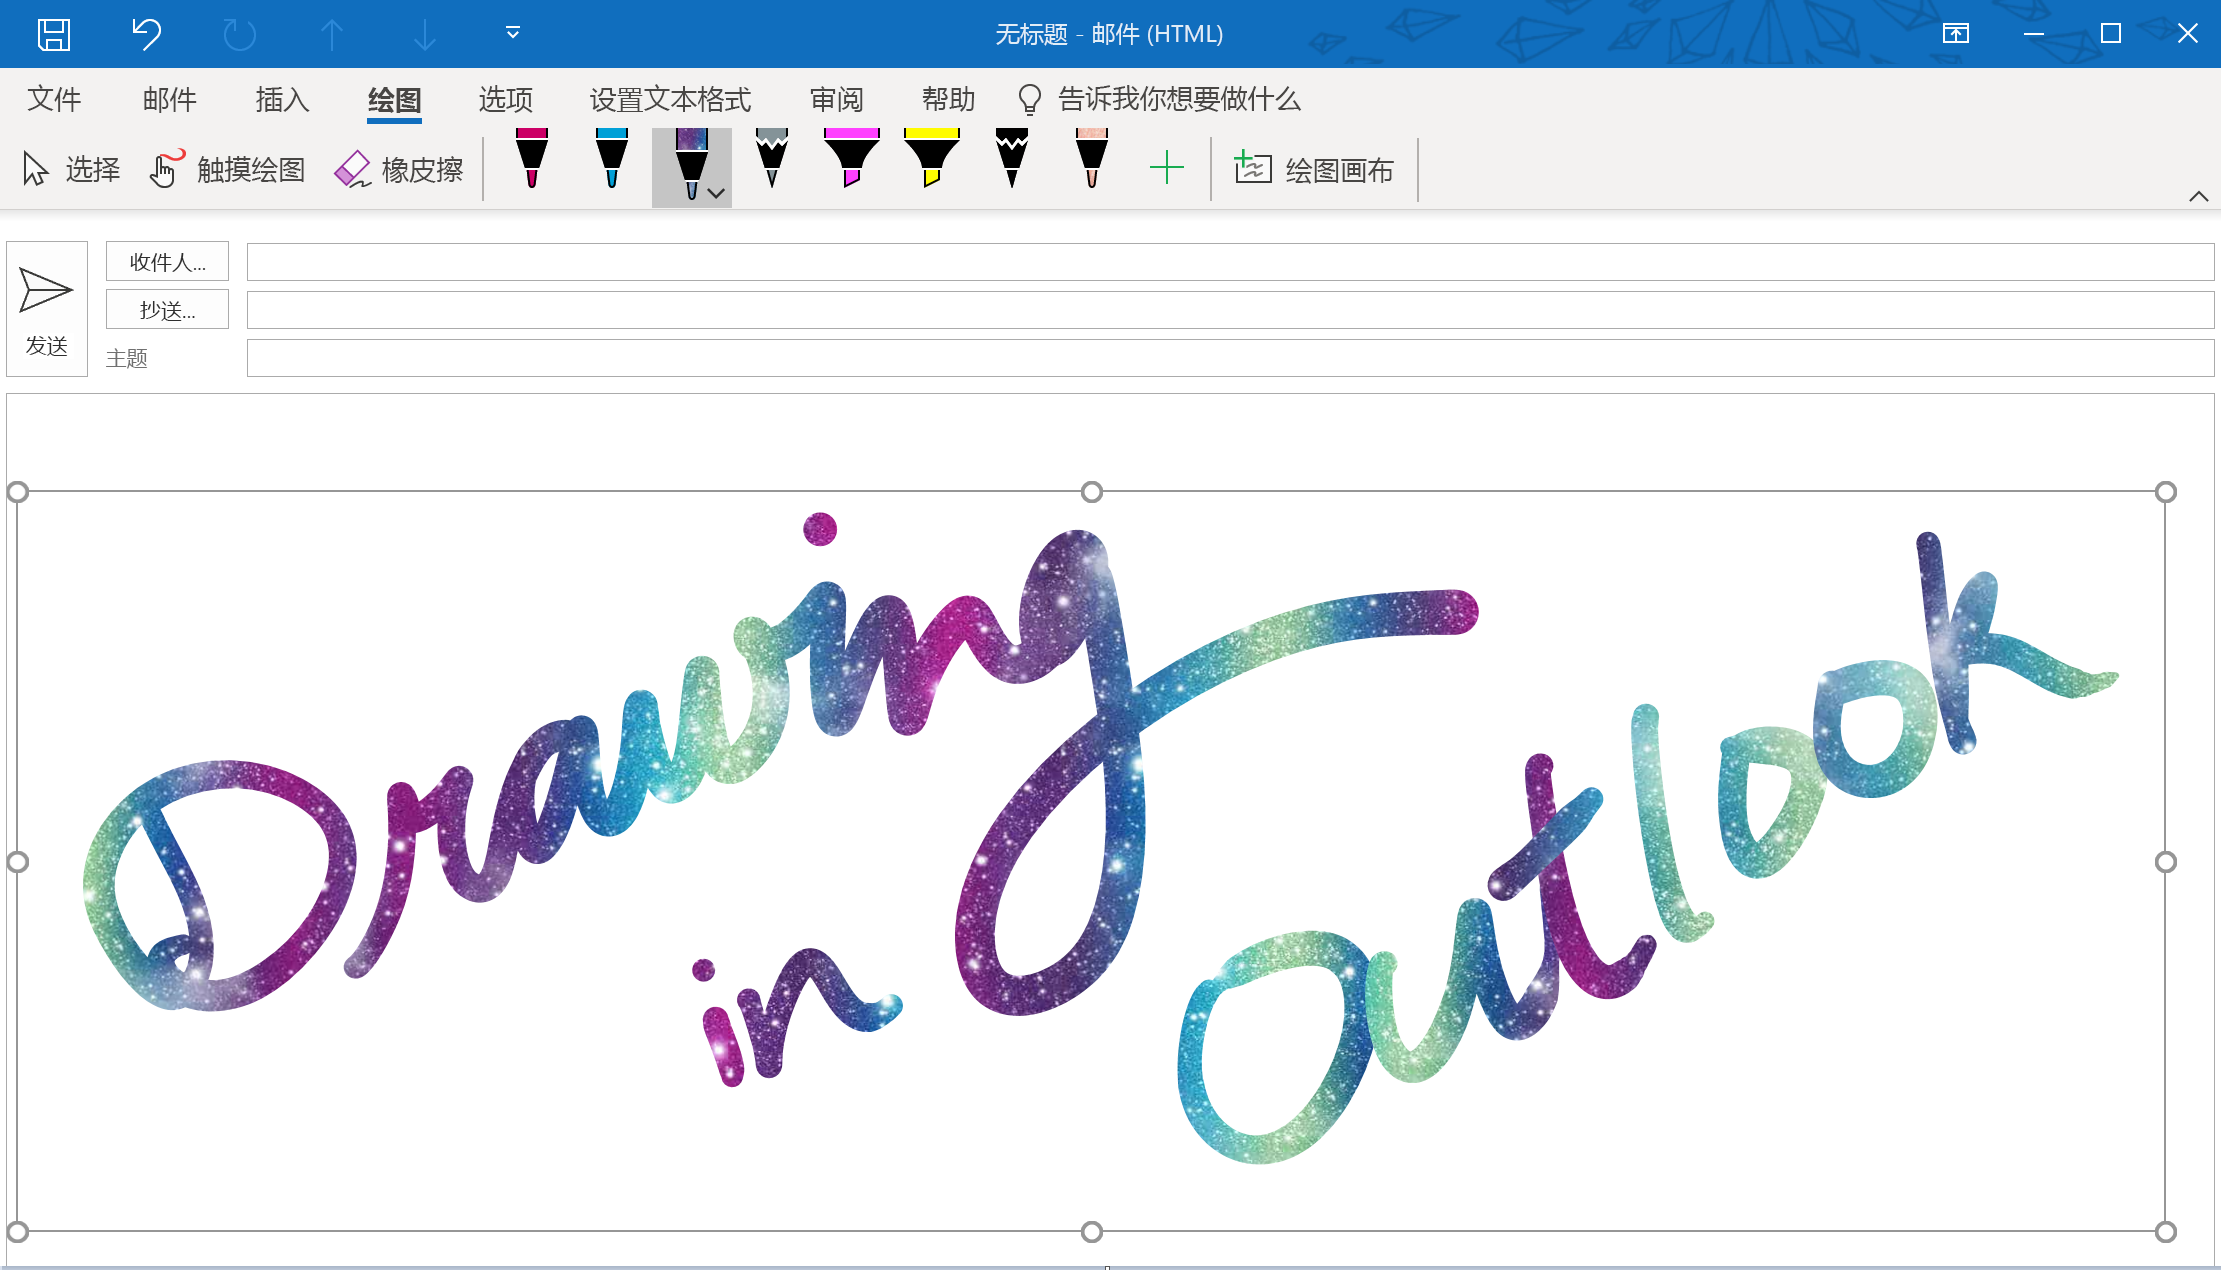Click into the 主题 subject field

coord(1230,358)
